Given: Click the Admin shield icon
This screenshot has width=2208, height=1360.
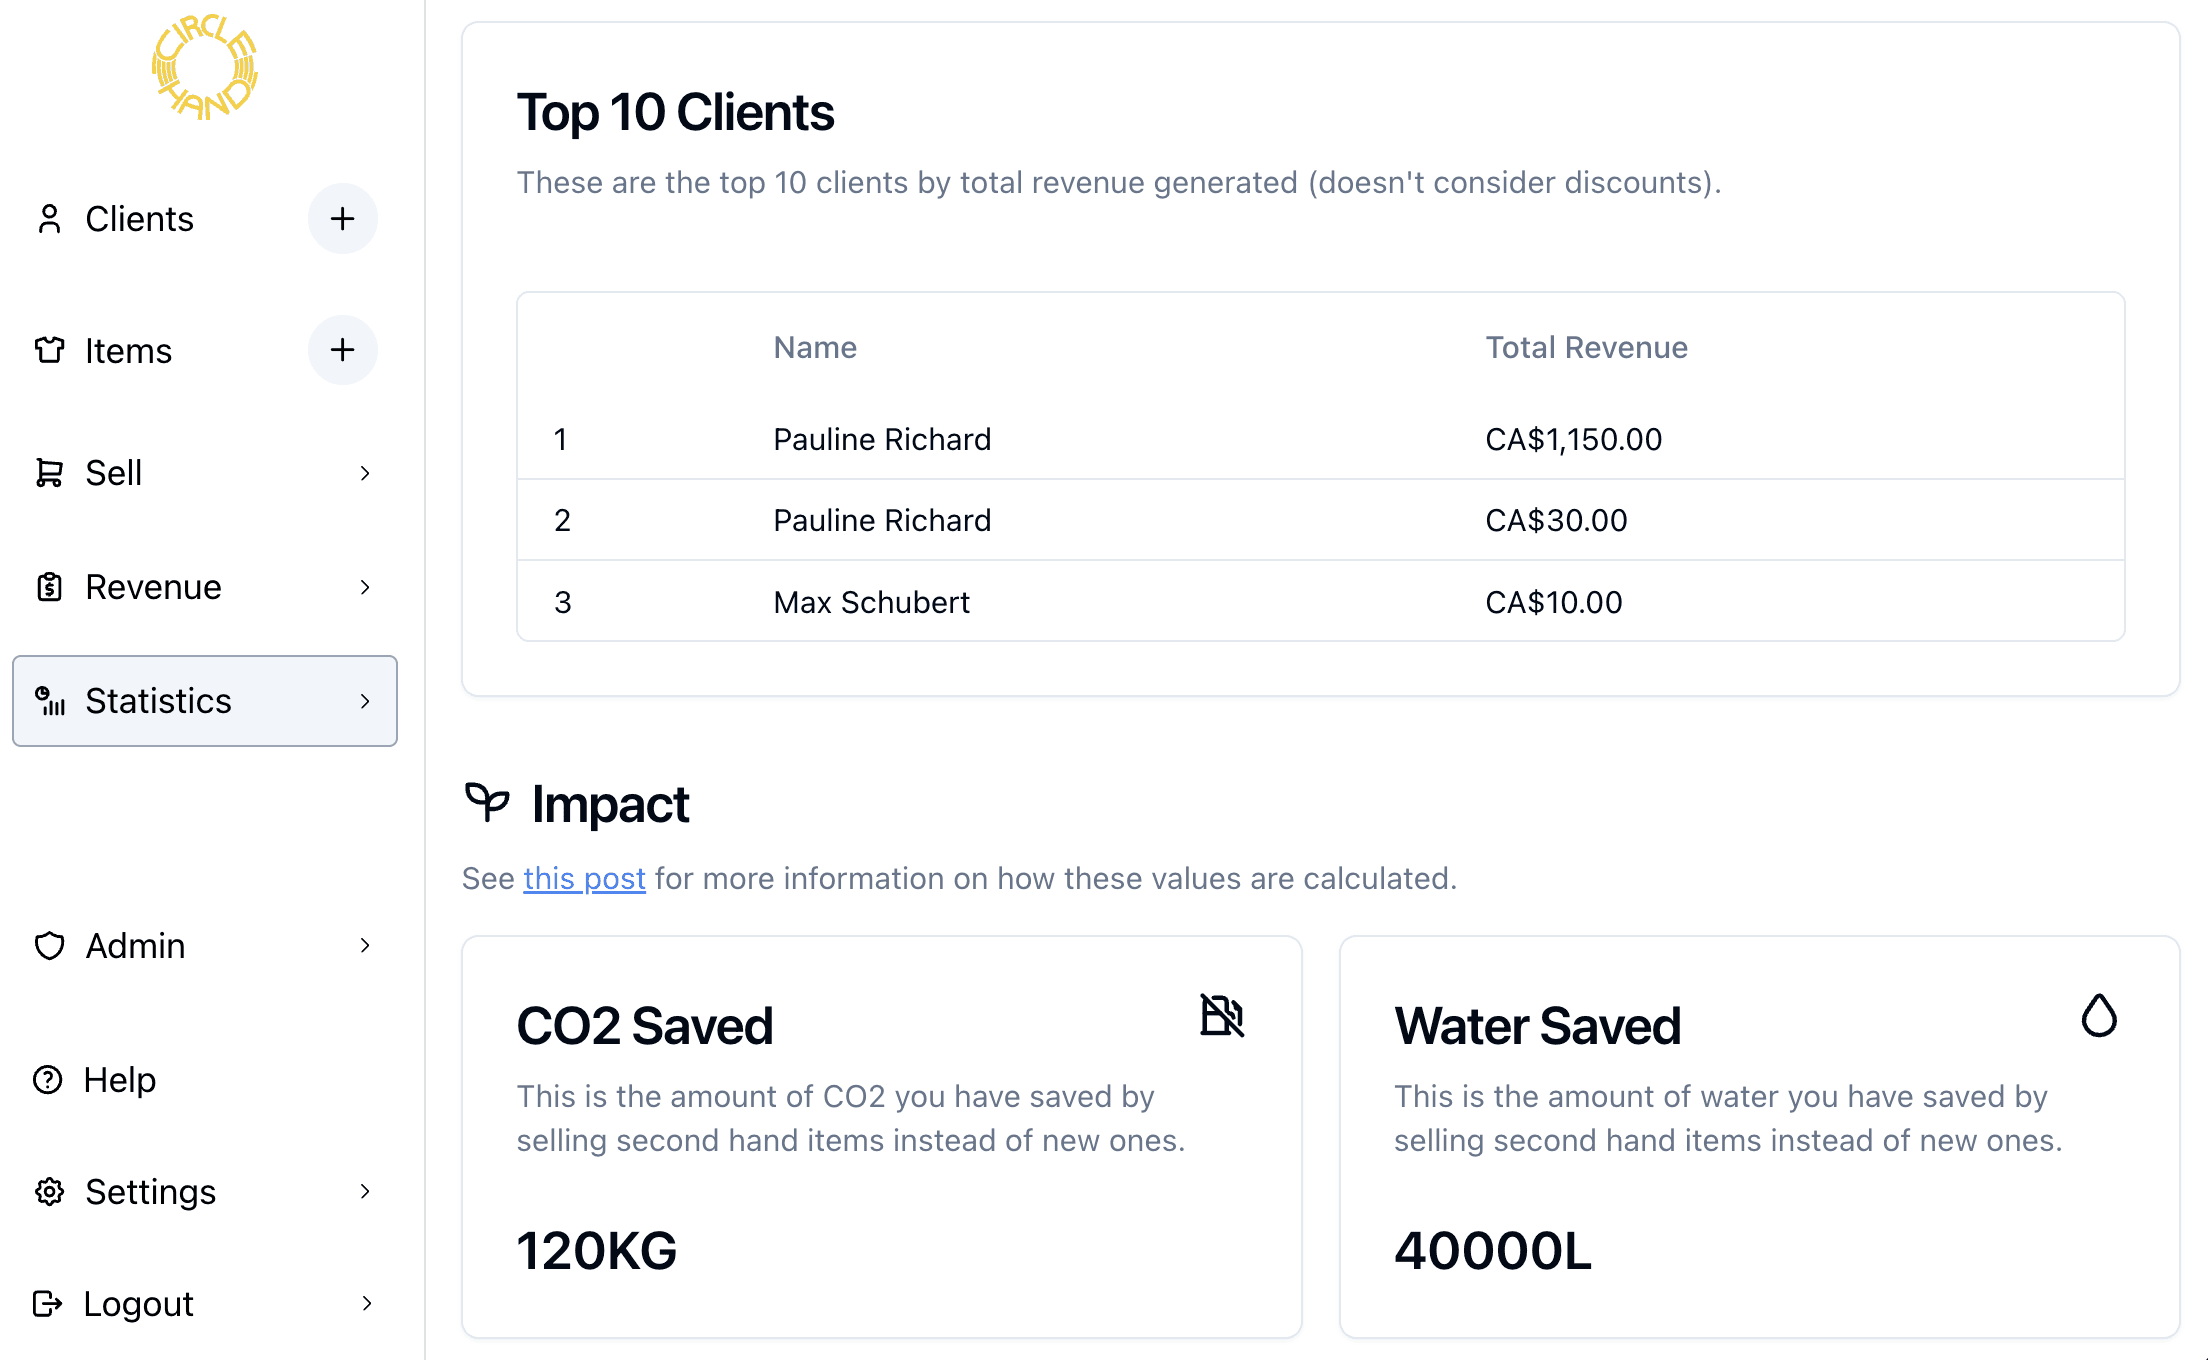Looking at the screenshot, I should (49, 946).
